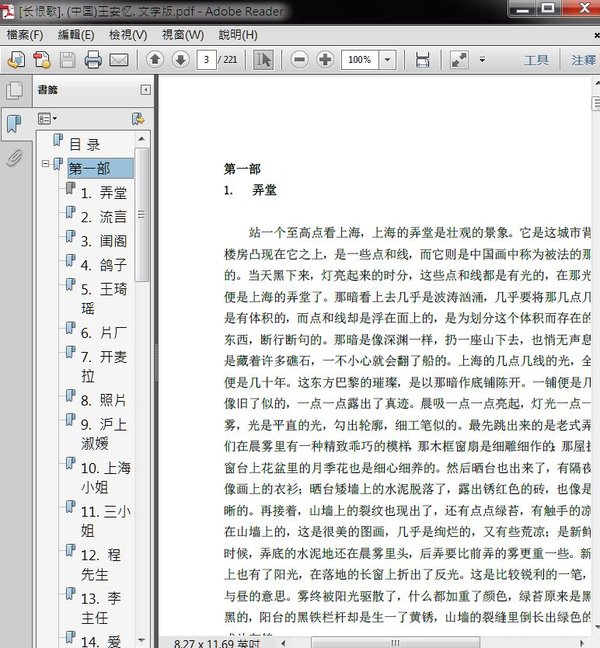The image size is (600, 648).
Task: Click the Print icon in toolbar
Action: point(93,60)
